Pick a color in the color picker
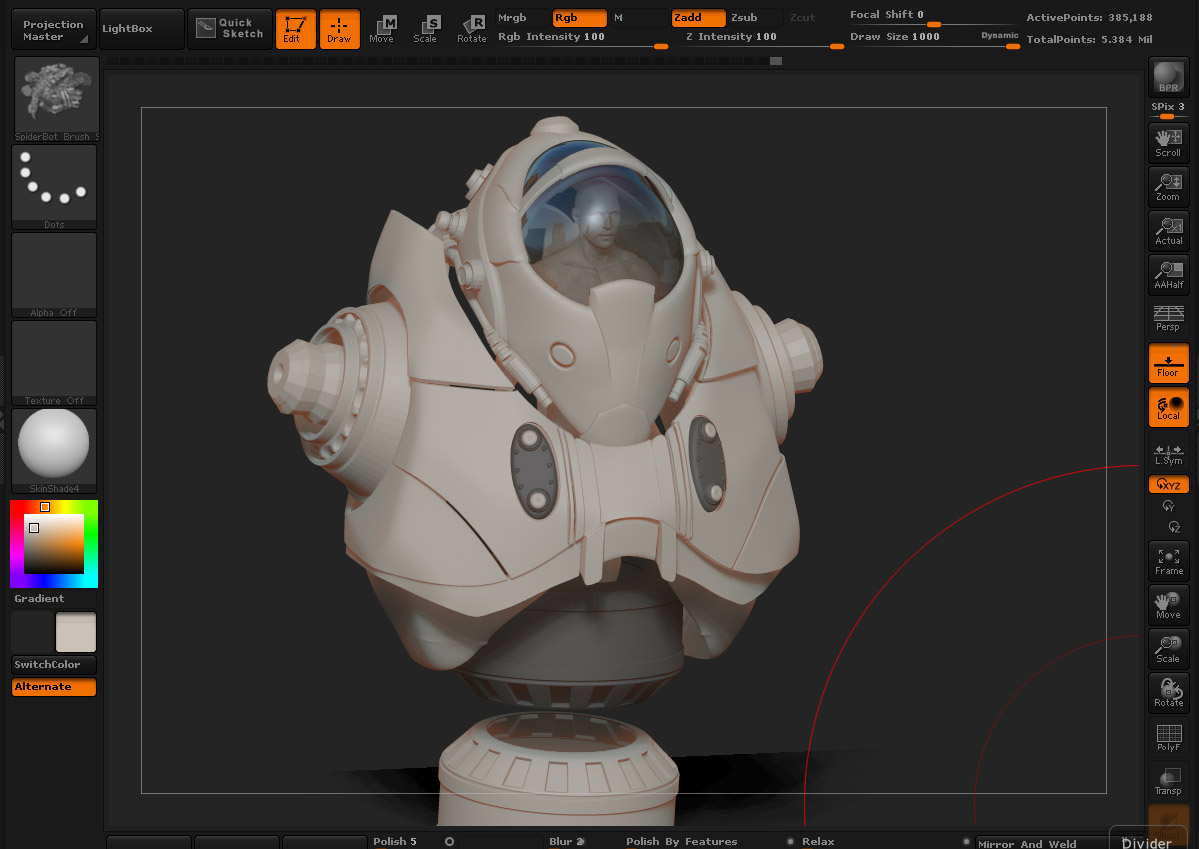This screenshot has height=849, width=1199. coord(54,544)
